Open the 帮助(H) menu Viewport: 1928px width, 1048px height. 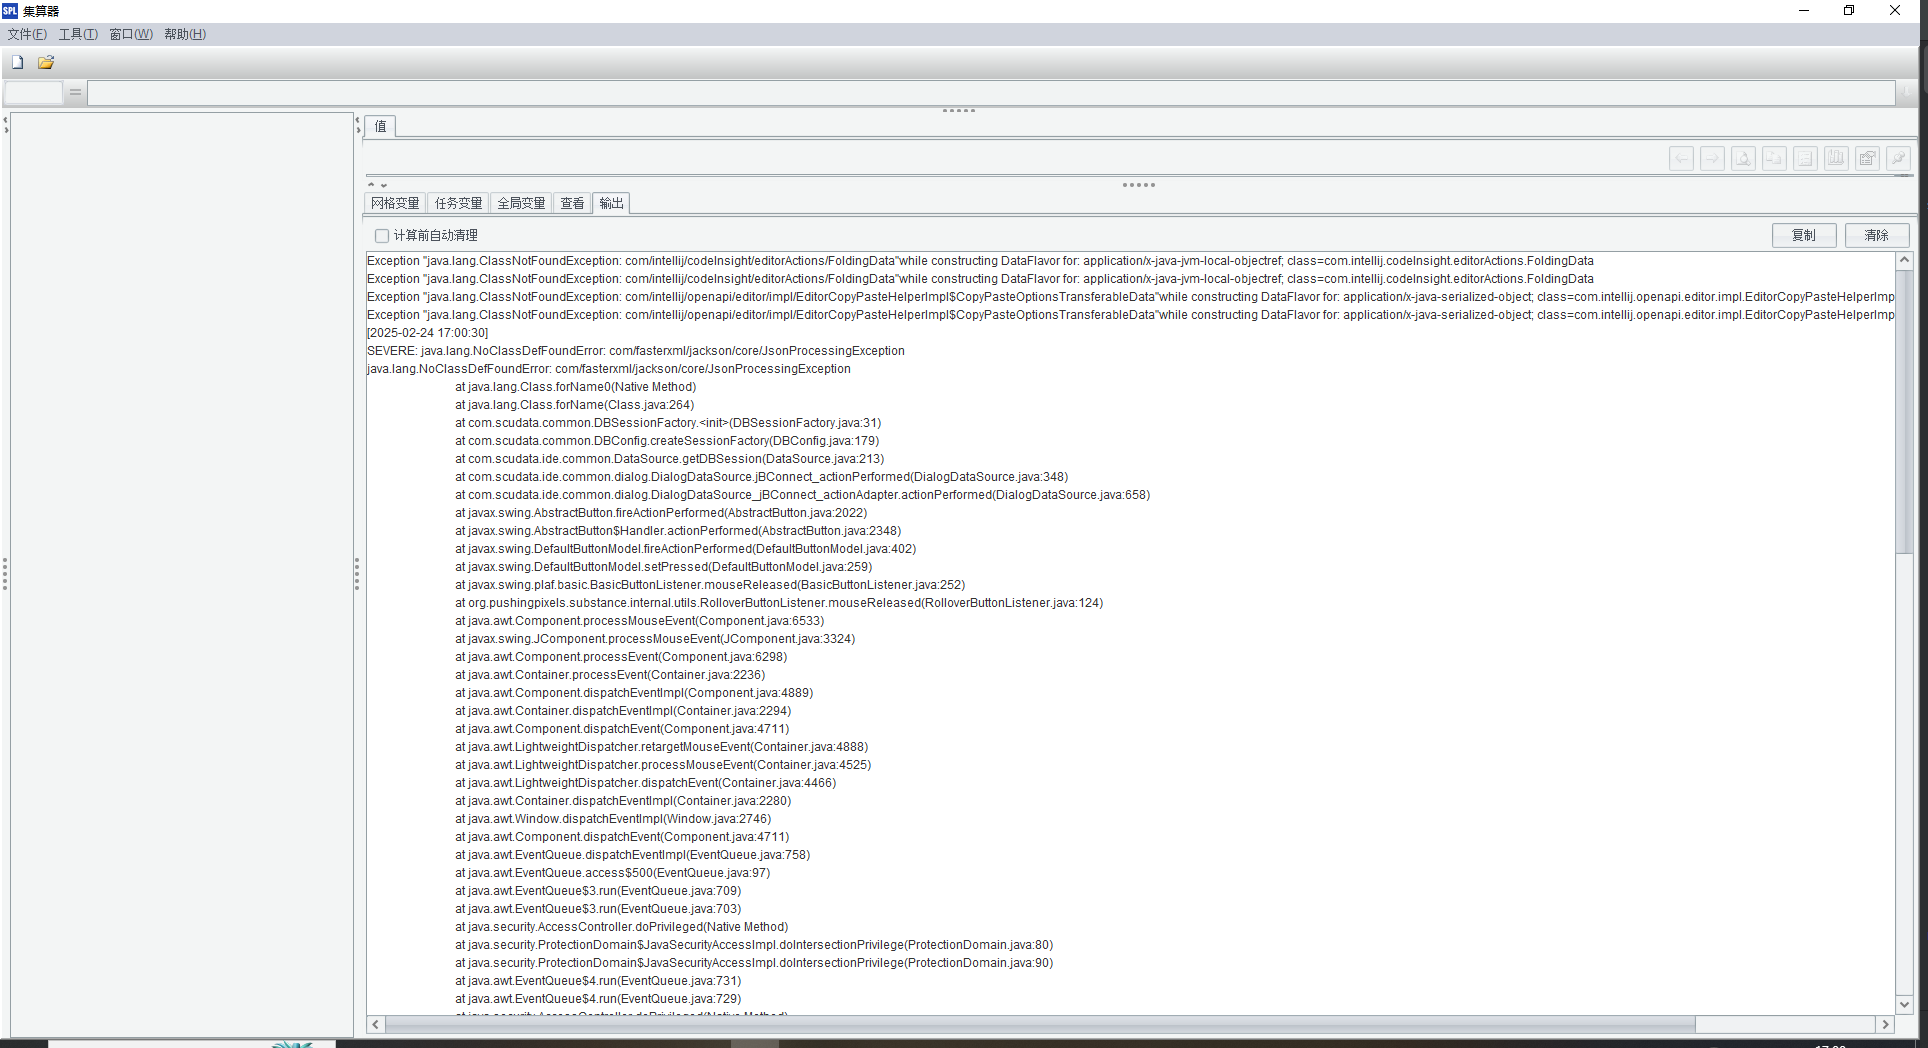click(185, 34)
